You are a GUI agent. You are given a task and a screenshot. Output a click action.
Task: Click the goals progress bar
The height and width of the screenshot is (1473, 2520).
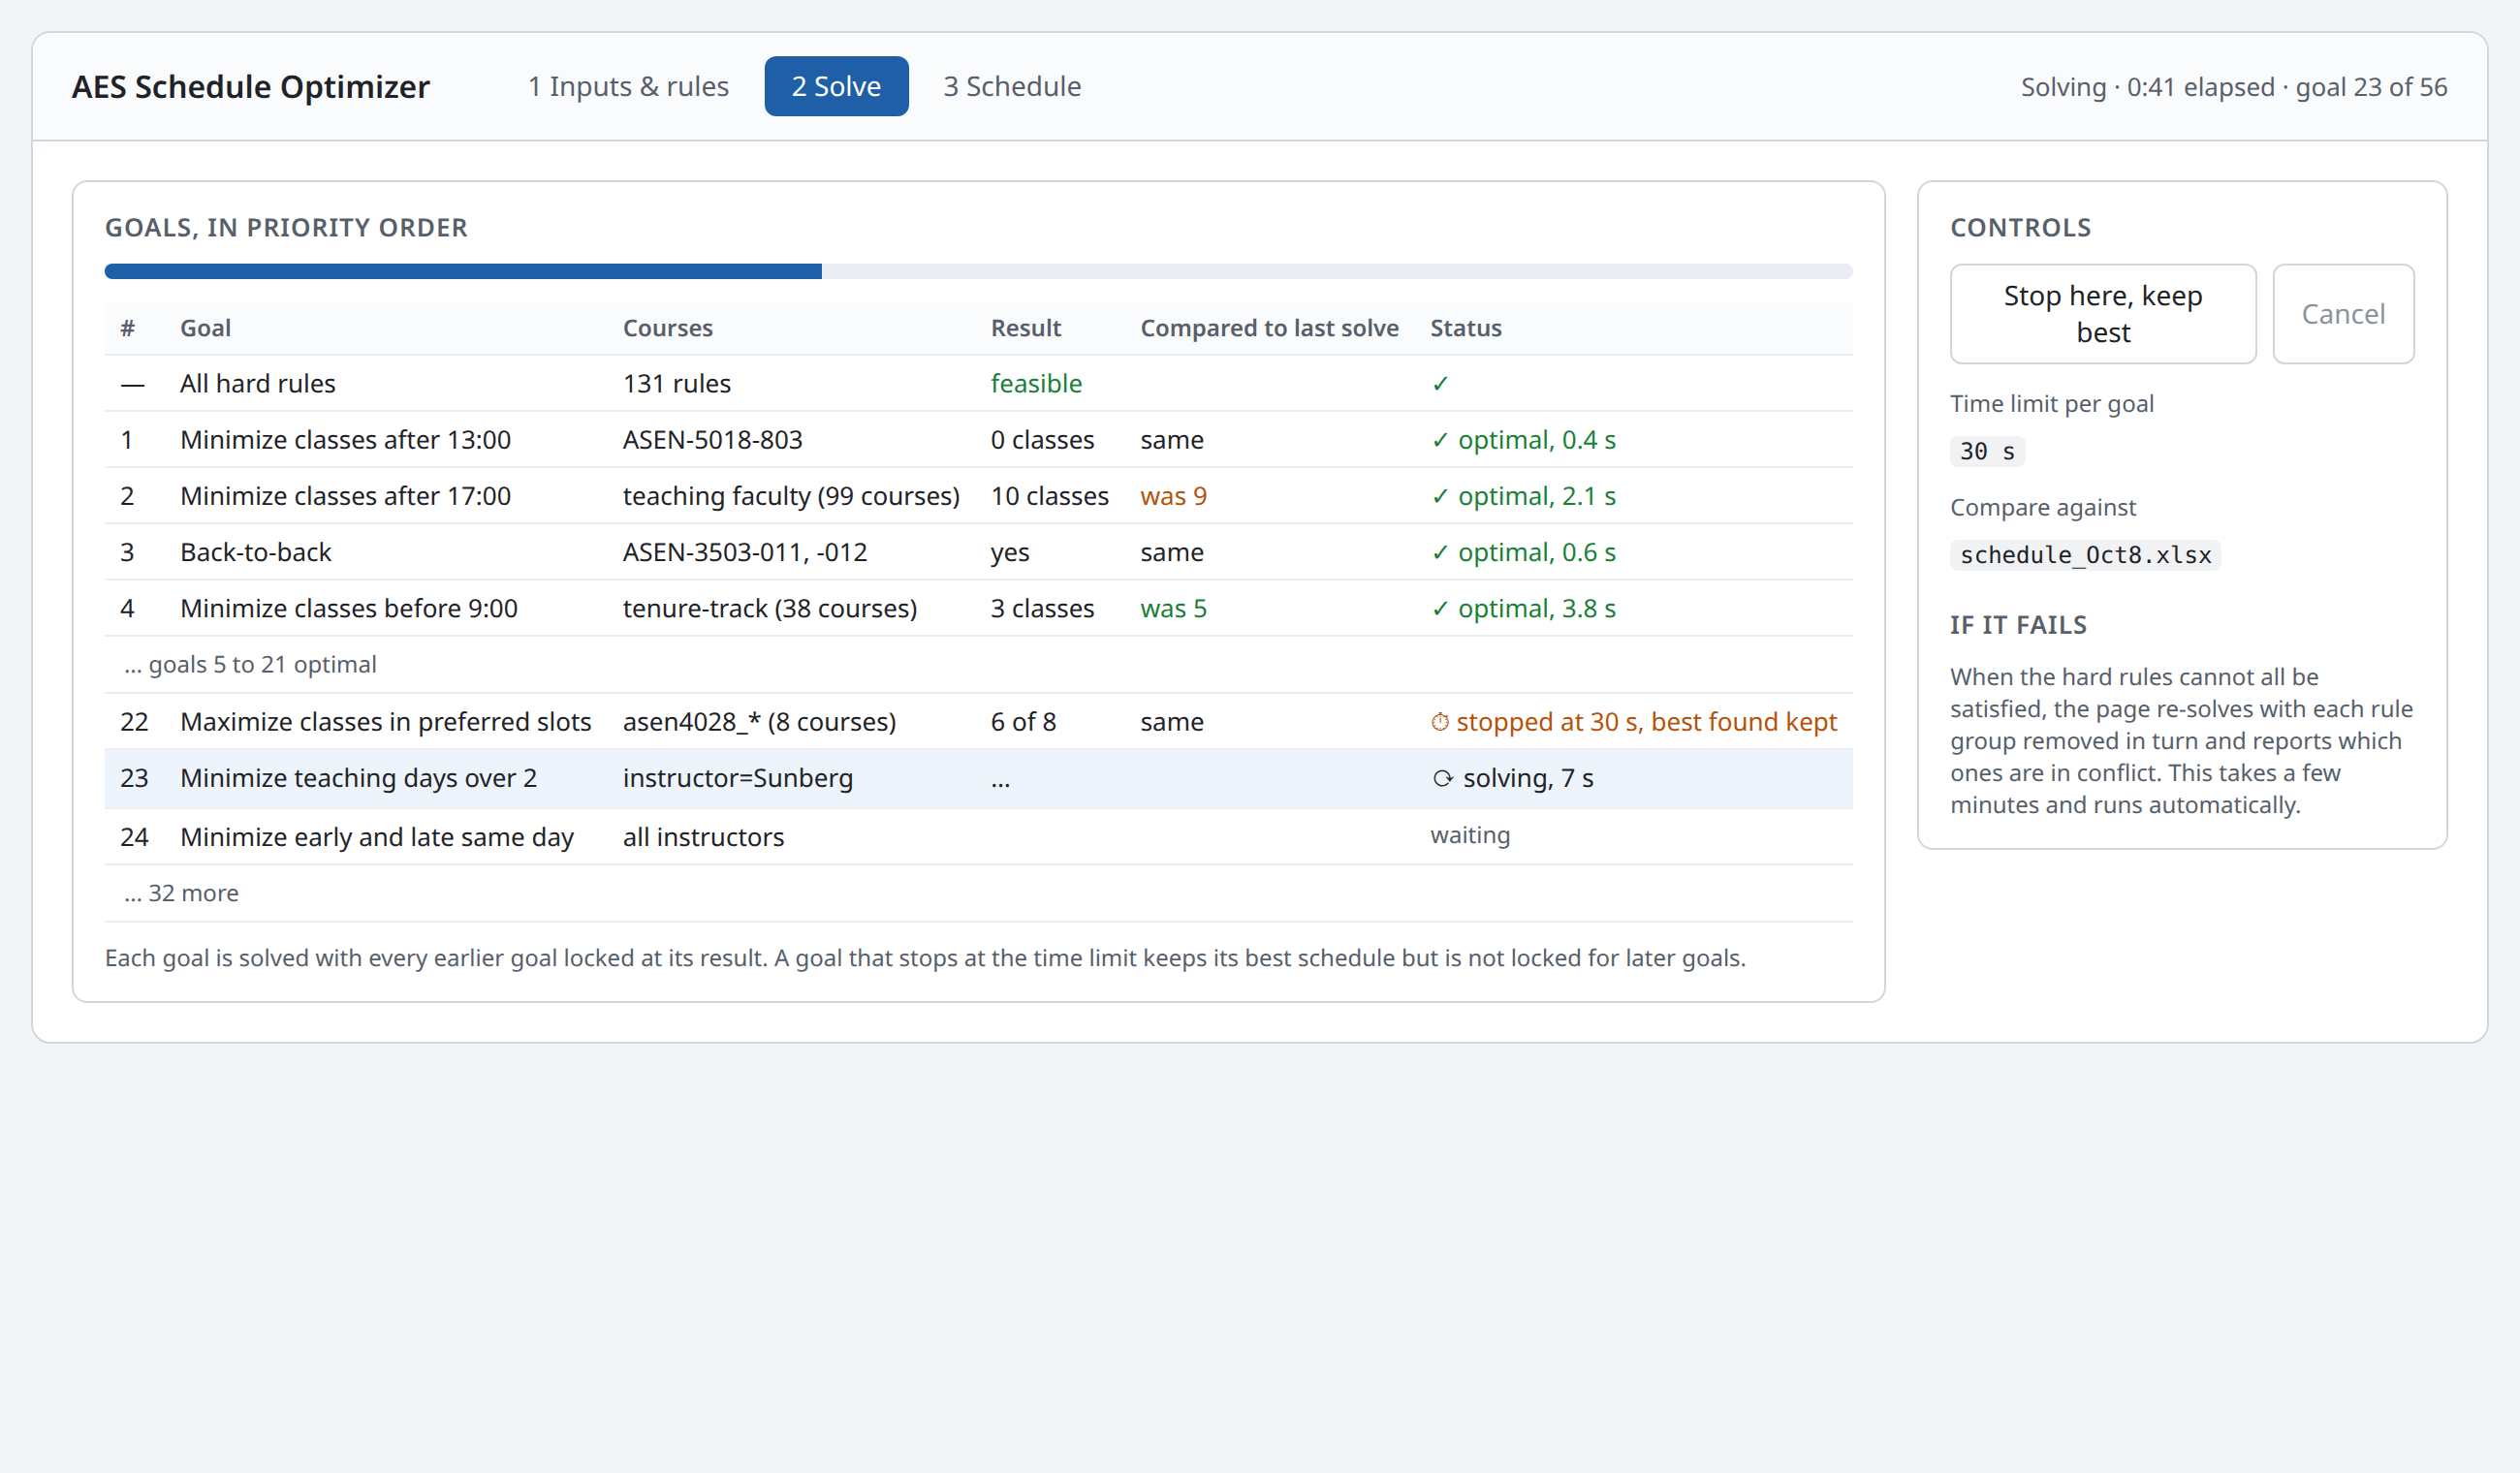(x=978, y=271)
